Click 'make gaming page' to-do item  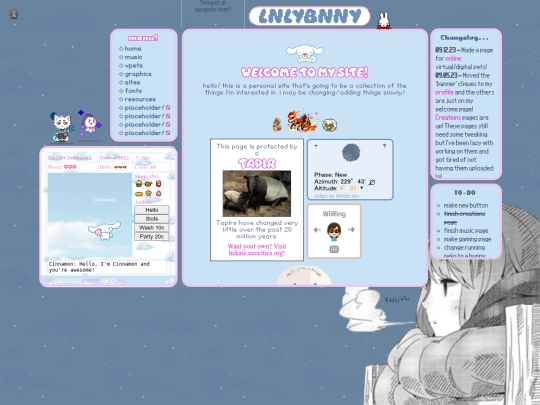click(x=467, y=239)
